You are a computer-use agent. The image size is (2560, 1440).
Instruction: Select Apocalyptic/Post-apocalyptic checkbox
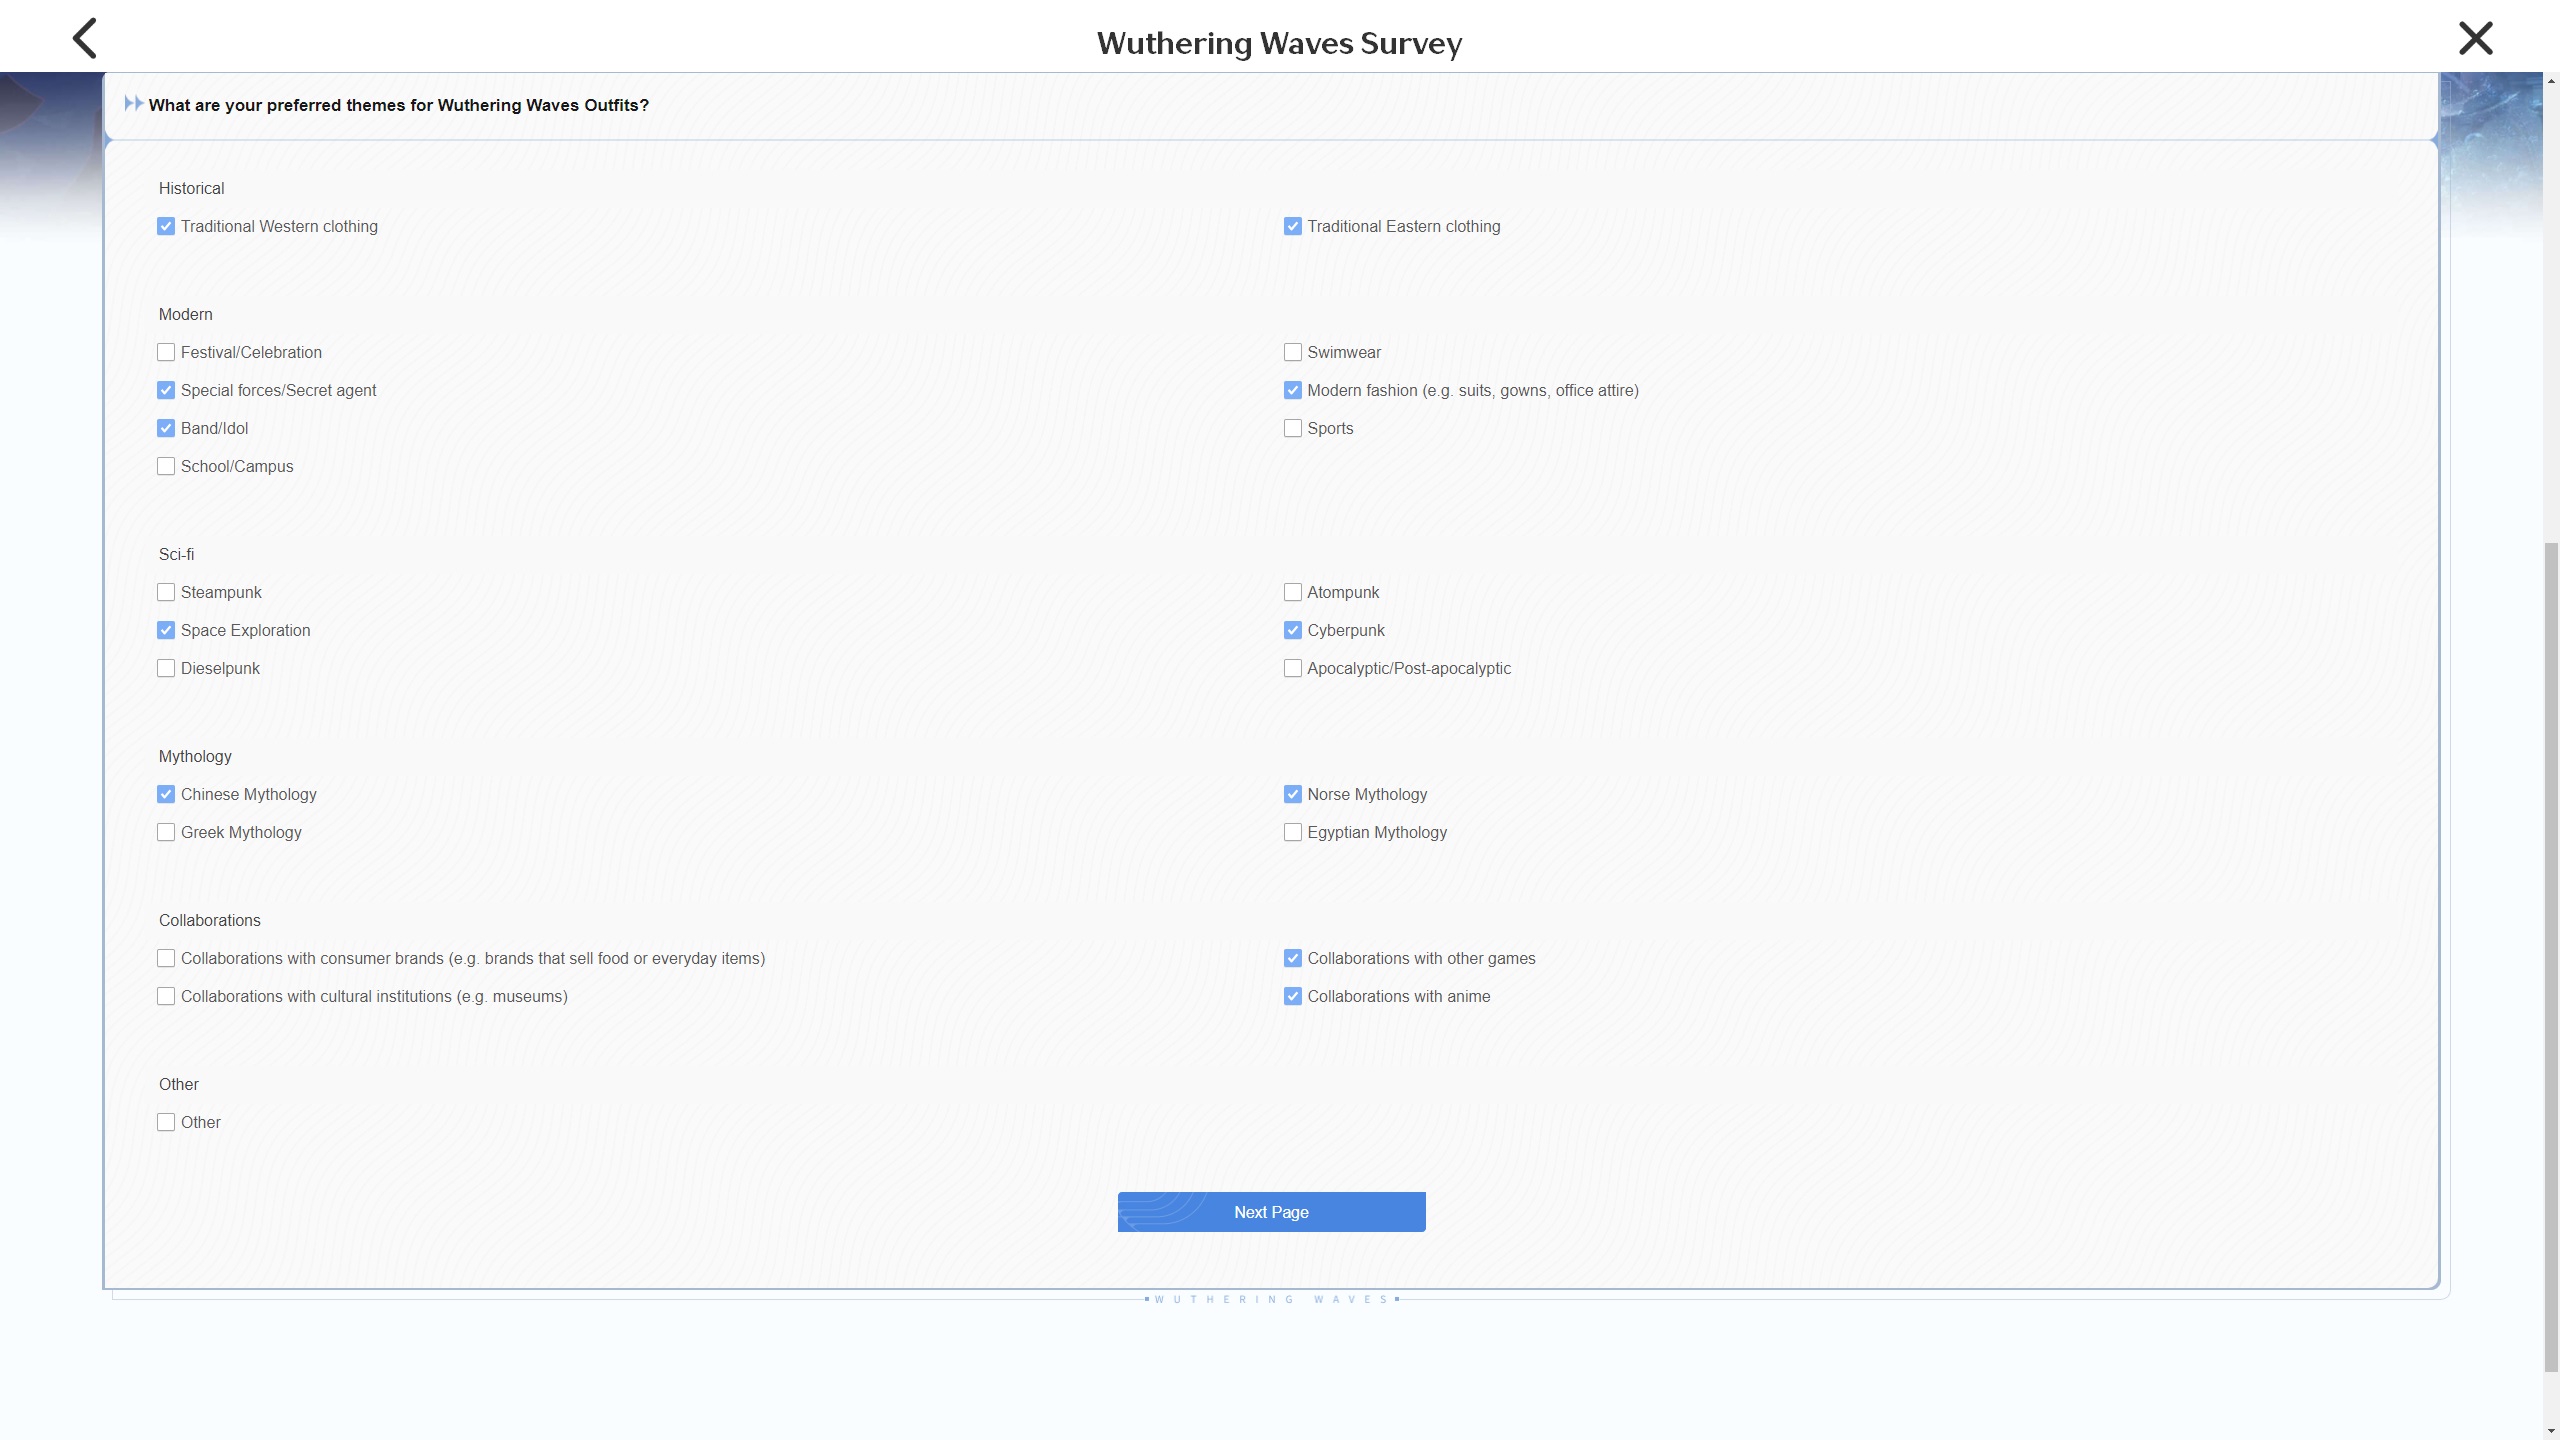(x=1293, y=669)
